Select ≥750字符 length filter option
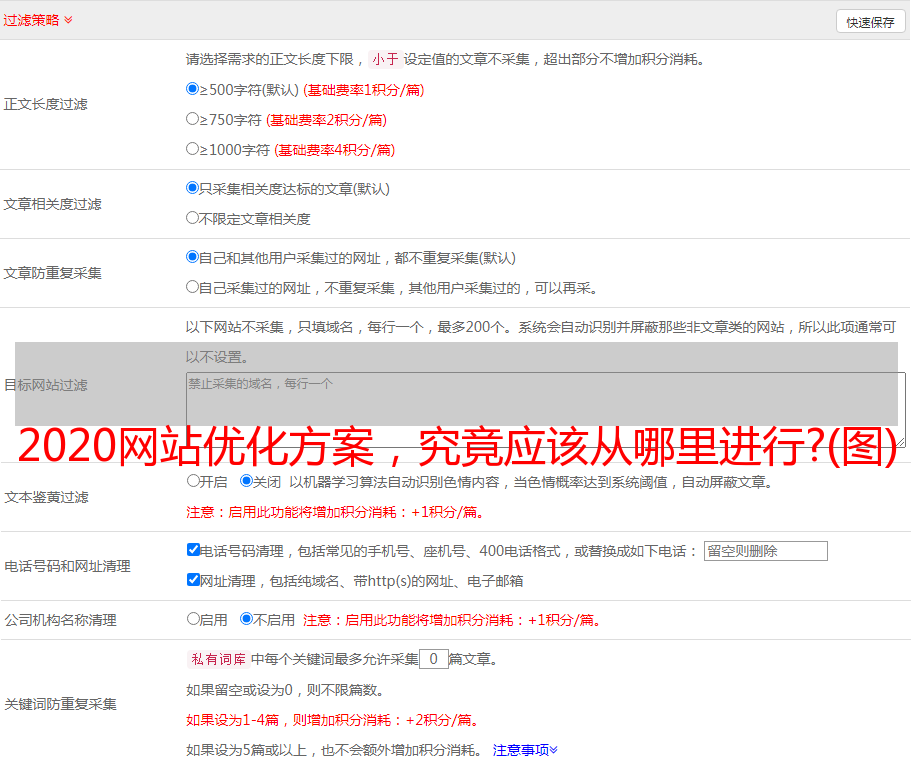912x768 pixels. pyautogui.click(x=193, y=119)
